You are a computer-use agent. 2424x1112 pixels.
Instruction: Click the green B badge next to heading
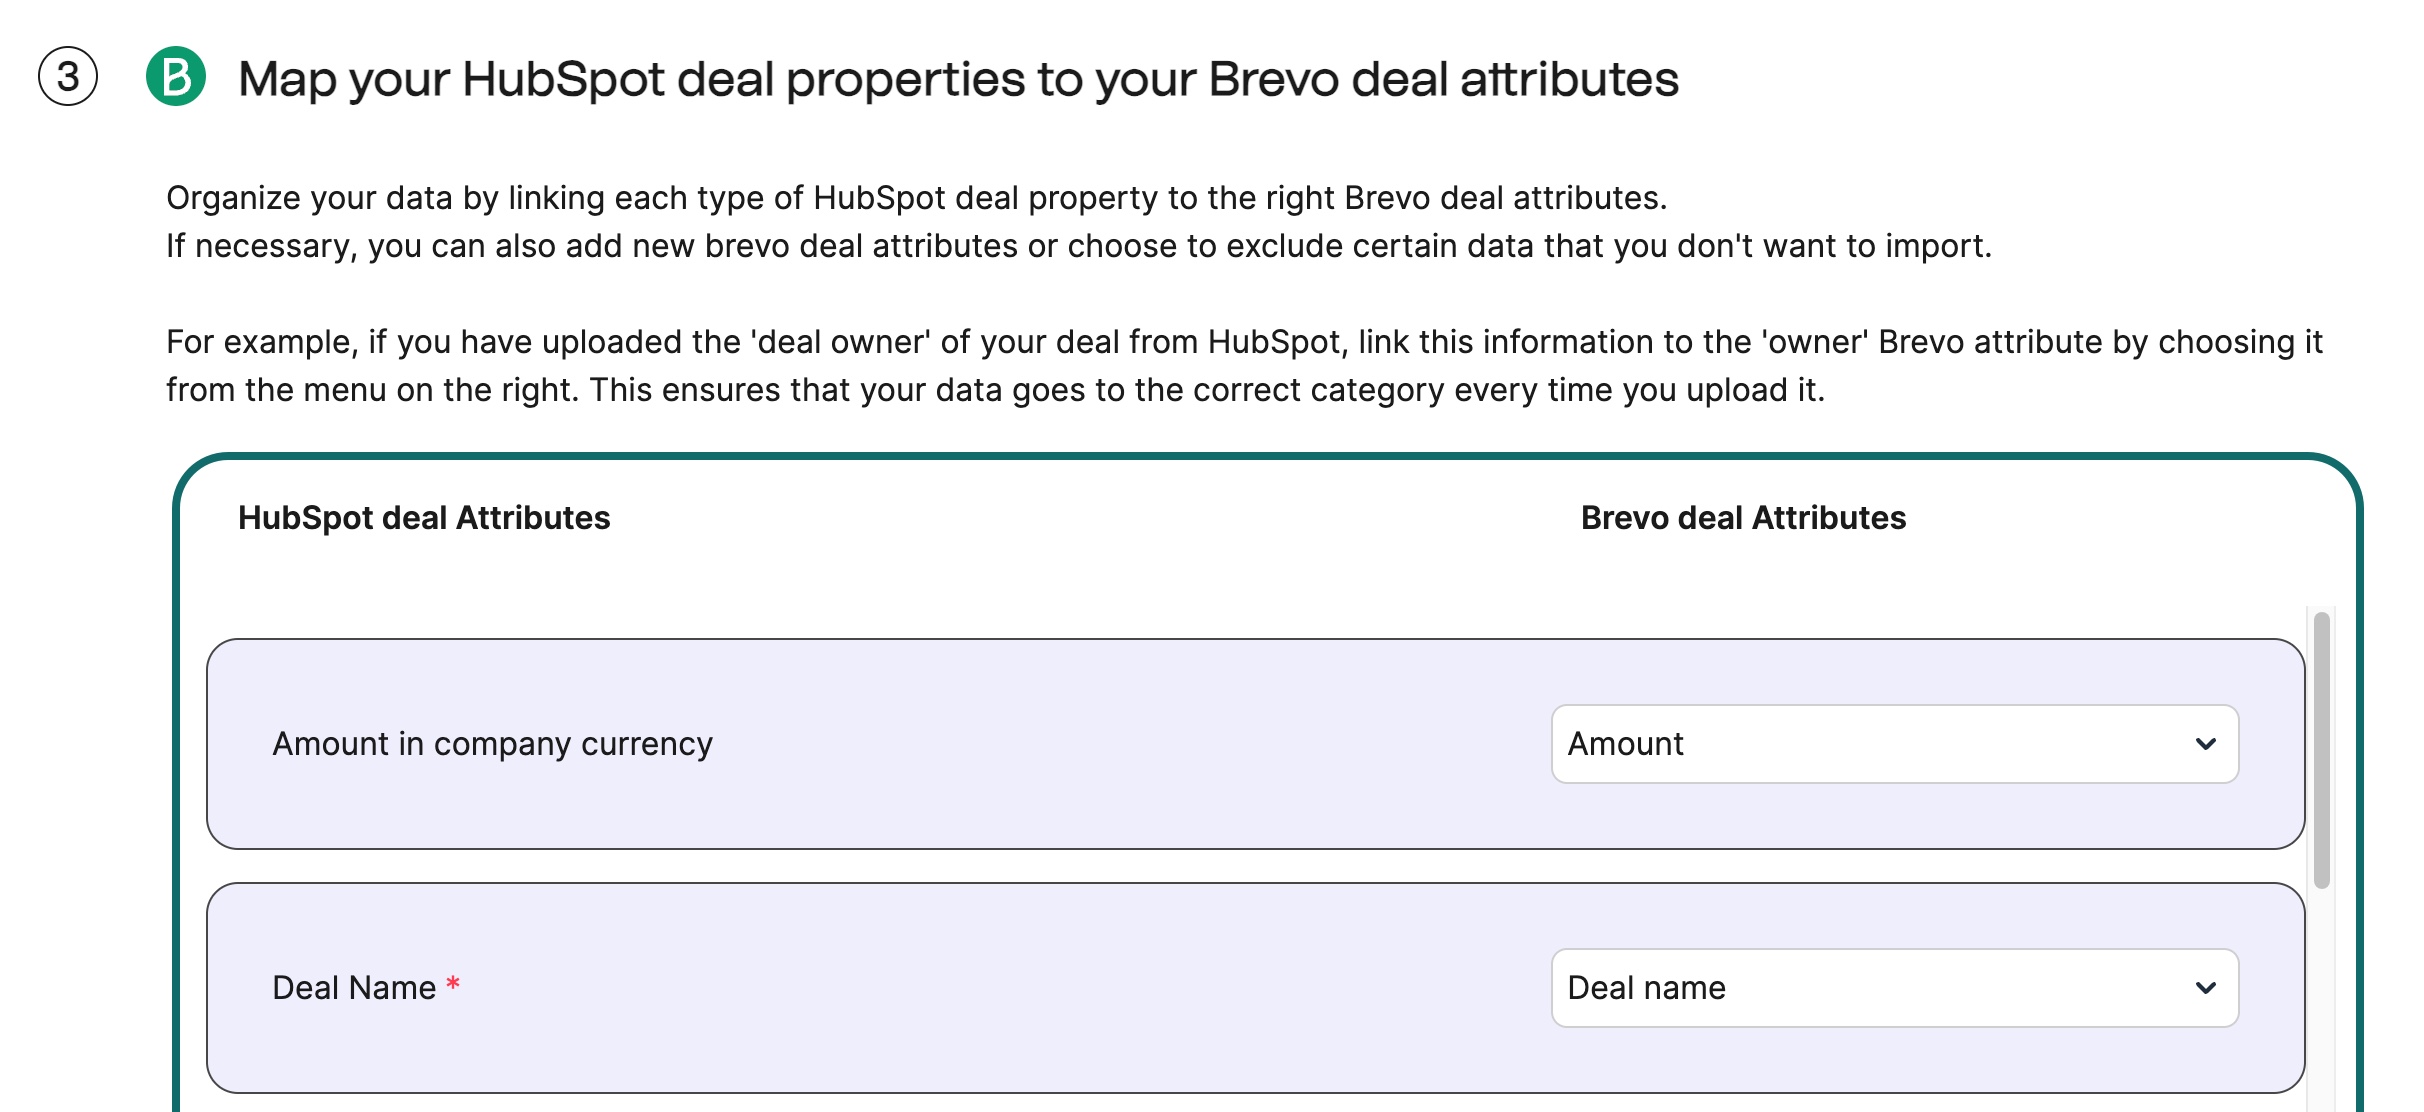[178, 76]
